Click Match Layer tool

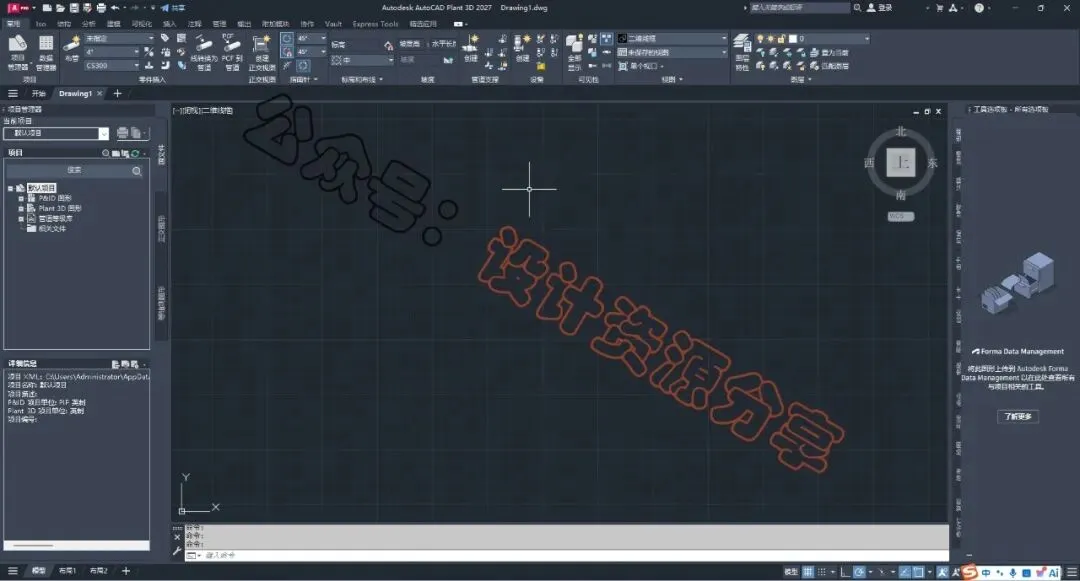pos(829,66)
